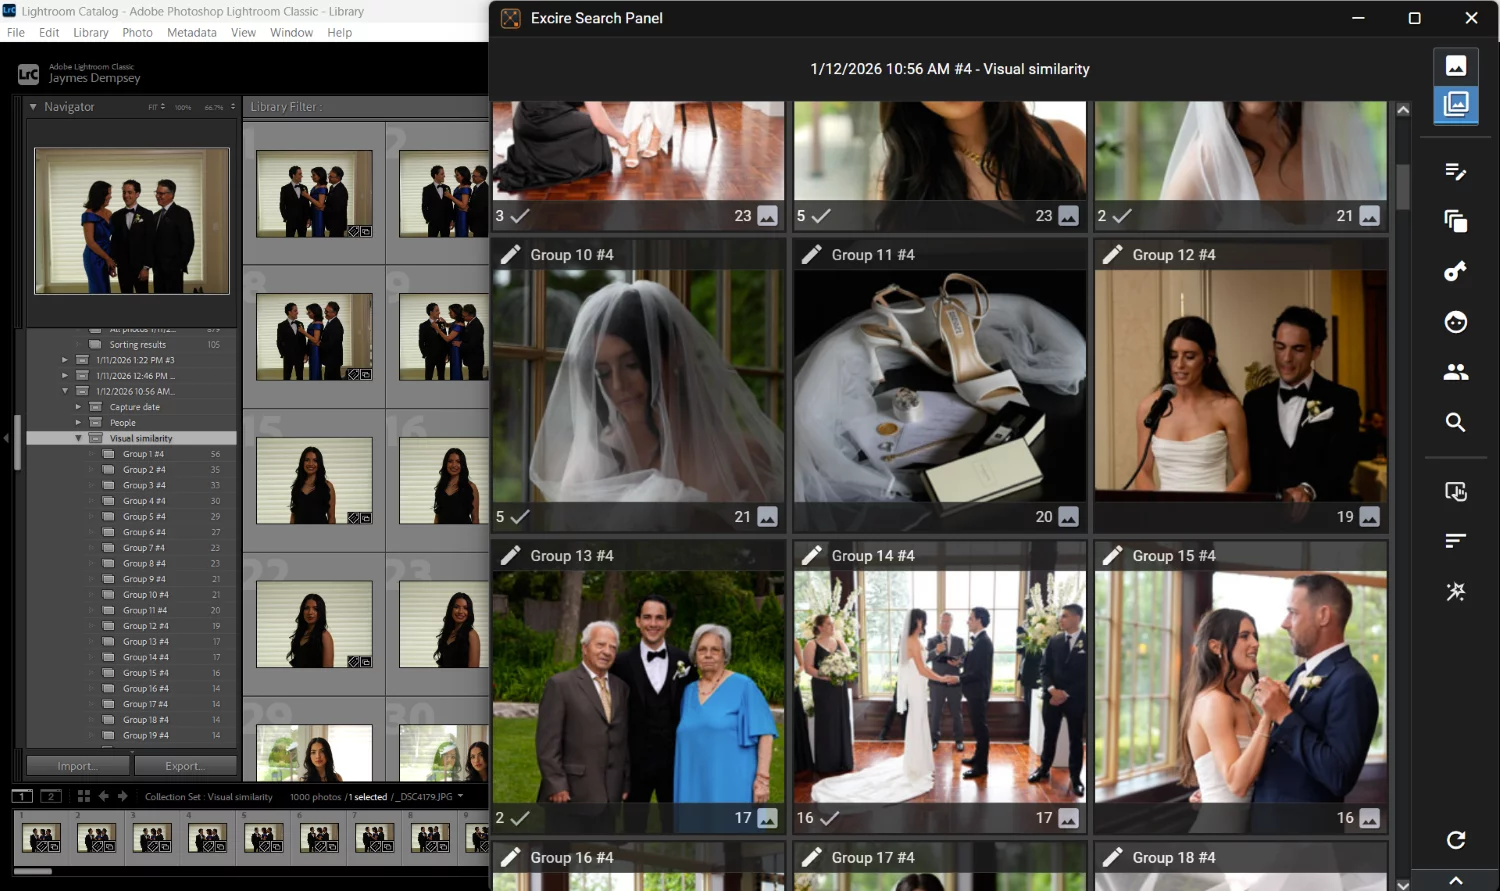1500x891 pixels.
Task: Collapse the Navigator panel triangle
Action: [33, 107]
